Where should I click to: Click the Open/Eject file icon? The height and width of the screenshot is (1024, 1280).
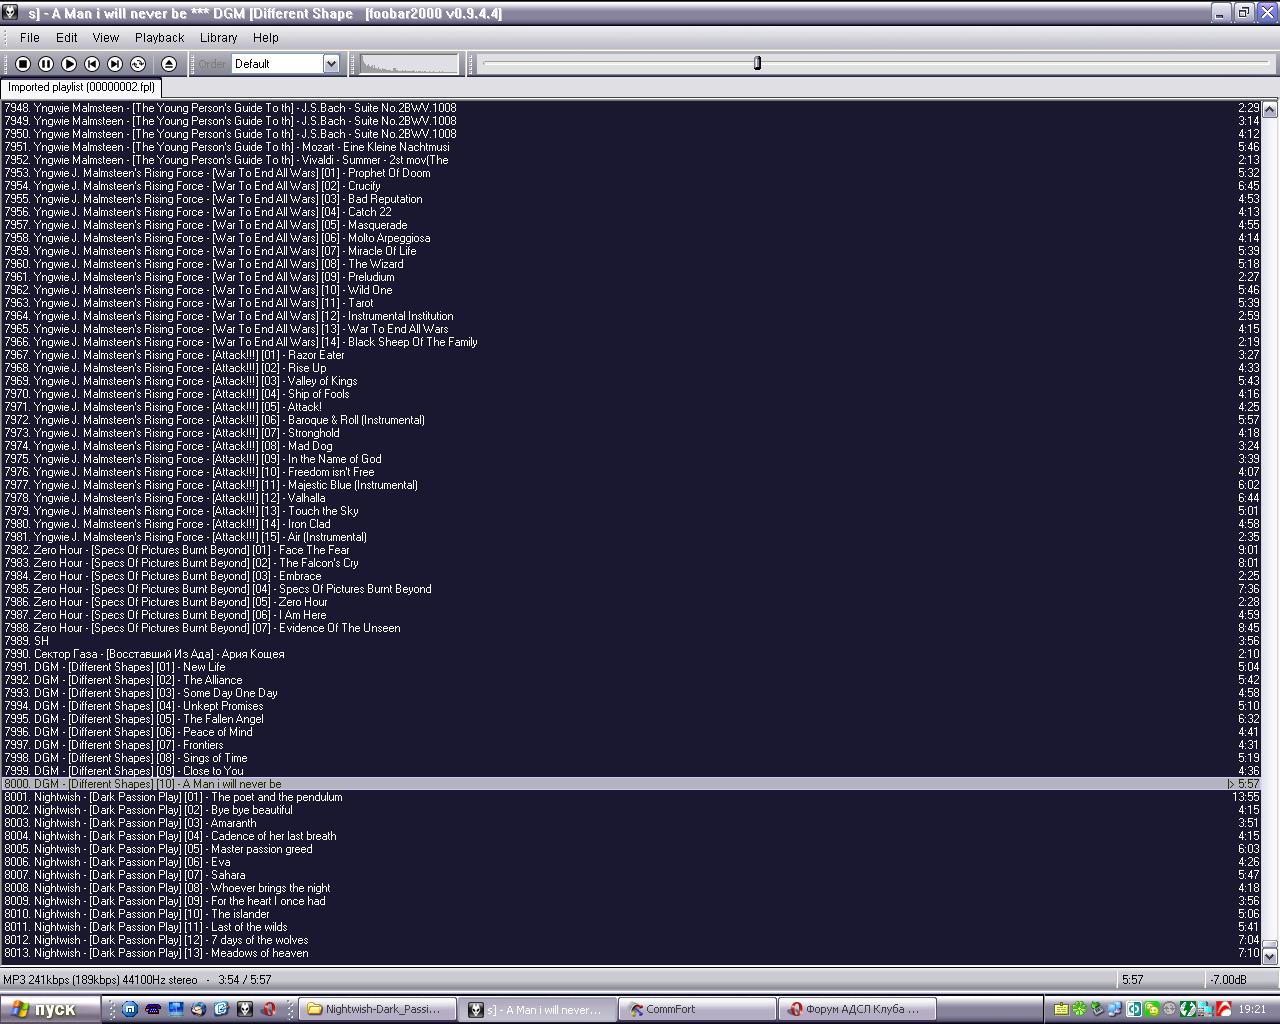click(169, 64)
